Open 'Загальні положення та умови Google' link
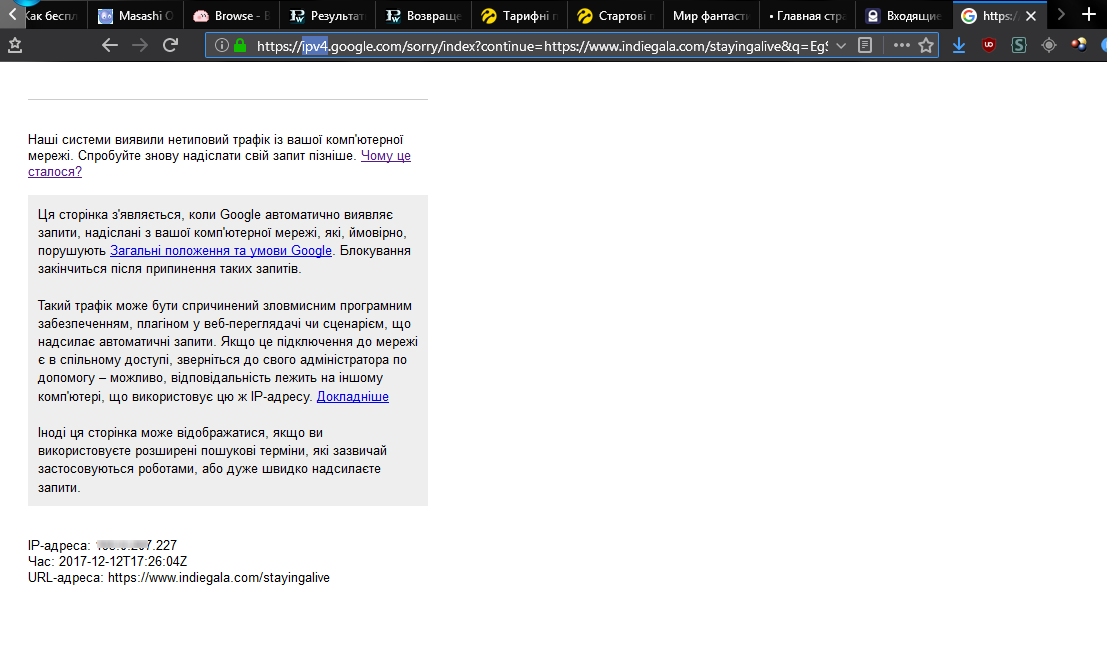Viewport: 1107px width, 663px height. [x=221, y=251]
